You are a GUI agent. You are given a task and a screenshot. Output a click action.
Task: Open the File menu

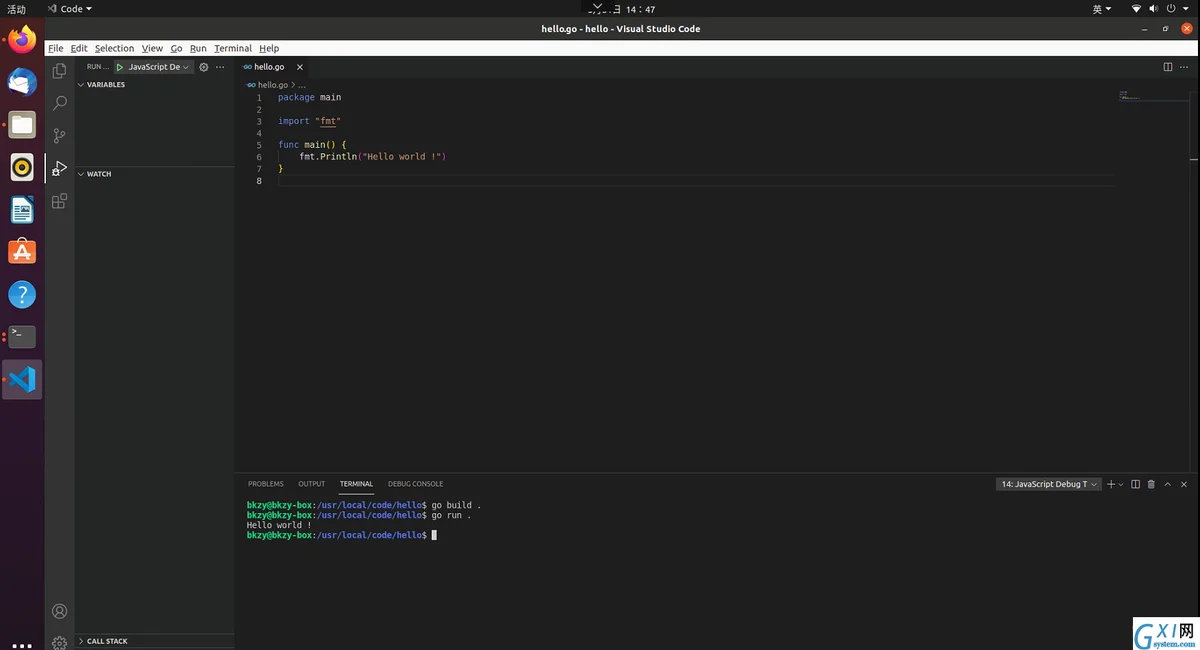click(56, 48)
